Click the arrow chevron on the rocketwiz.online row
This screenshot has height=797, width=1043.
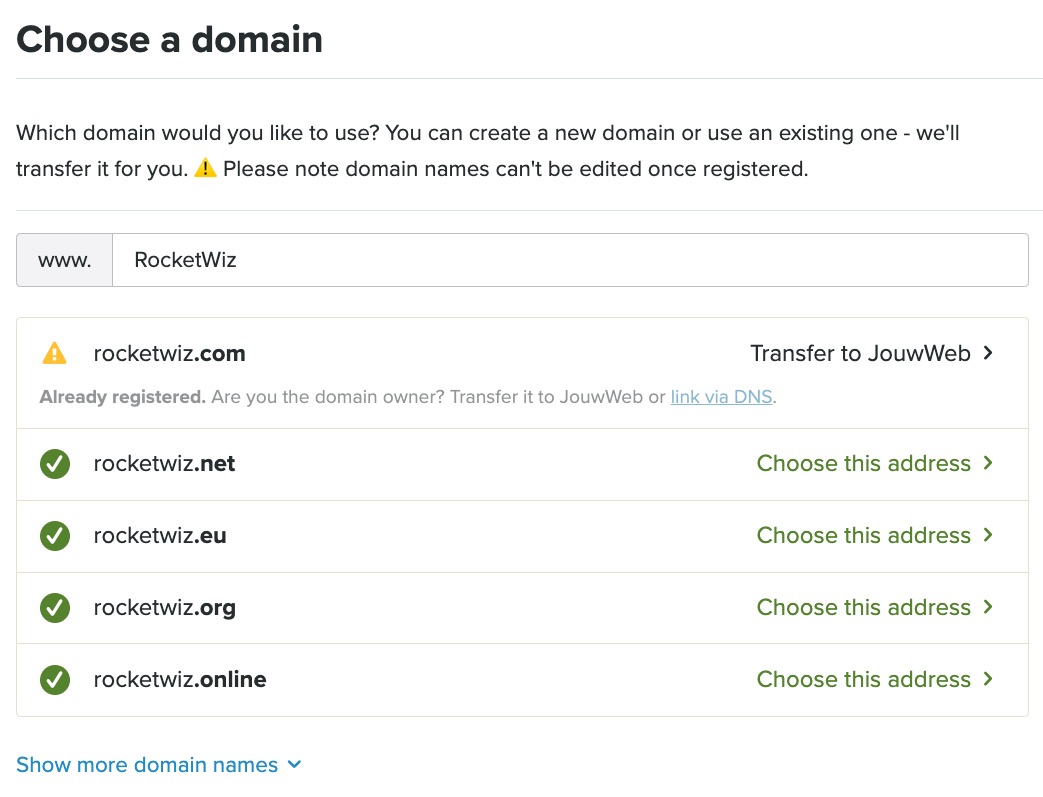coord(988,679)
